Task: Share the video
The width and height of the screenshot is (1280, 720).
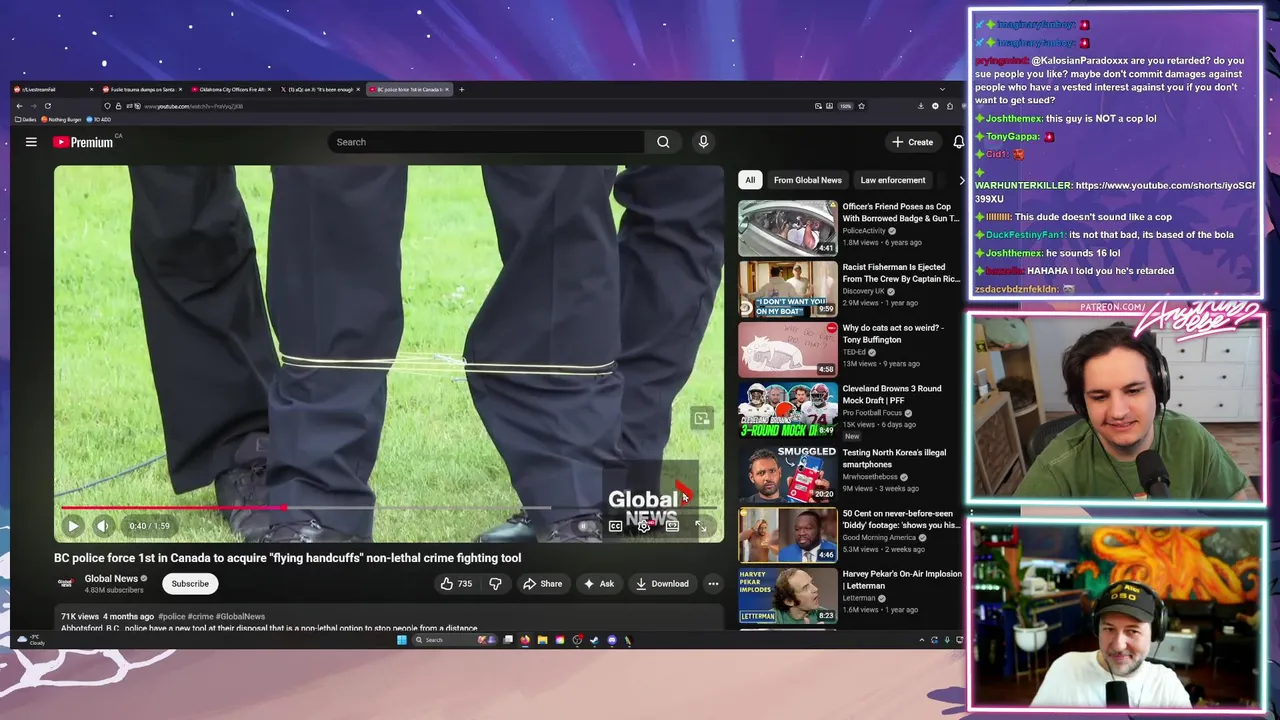Action: pos(543,584)
